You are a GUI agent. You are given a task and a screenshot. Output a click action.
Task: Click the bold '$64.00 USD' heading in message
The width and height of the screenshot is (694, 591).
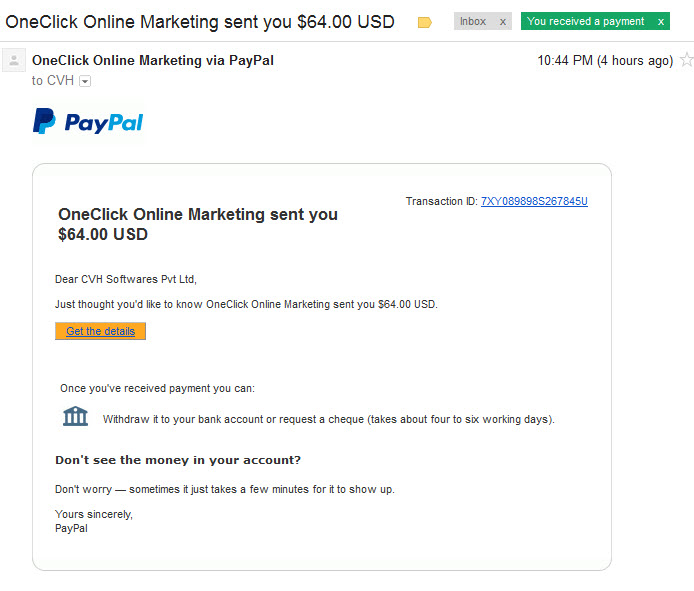click(103, 234)
